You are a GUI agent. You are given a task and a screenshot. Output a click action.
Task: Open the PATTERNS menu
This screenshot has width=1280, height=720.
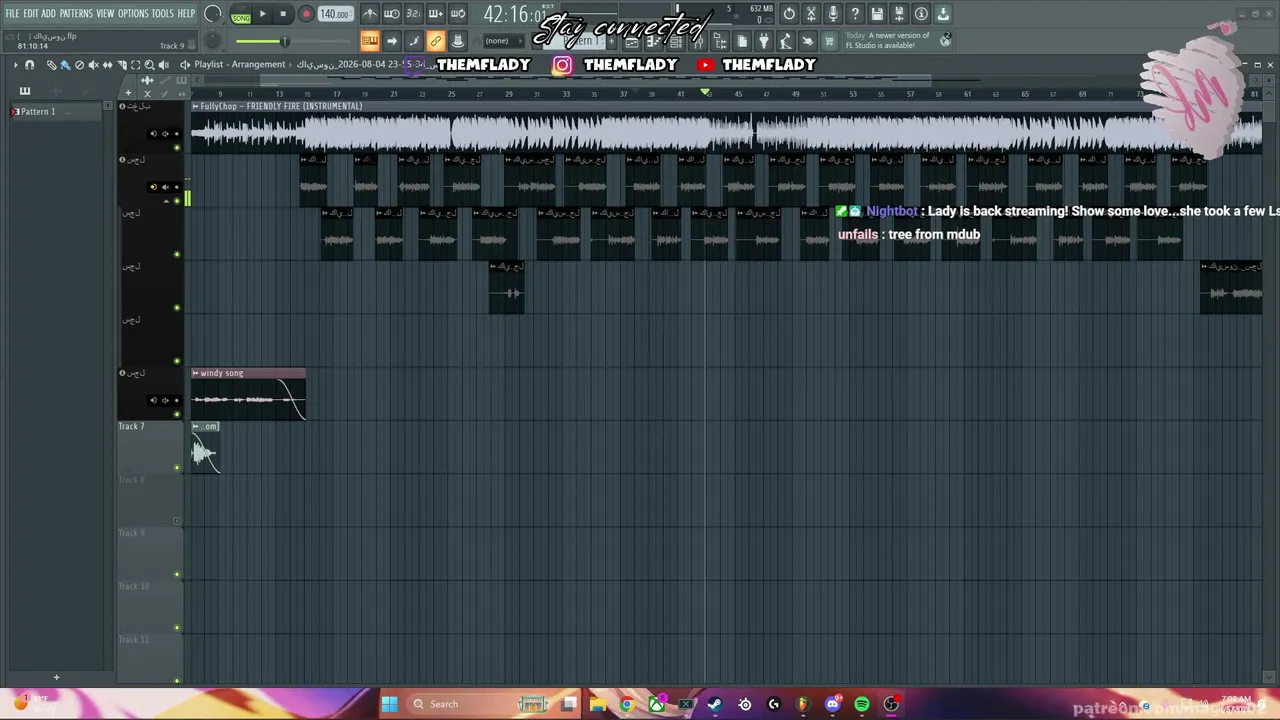tap(76, 14)
